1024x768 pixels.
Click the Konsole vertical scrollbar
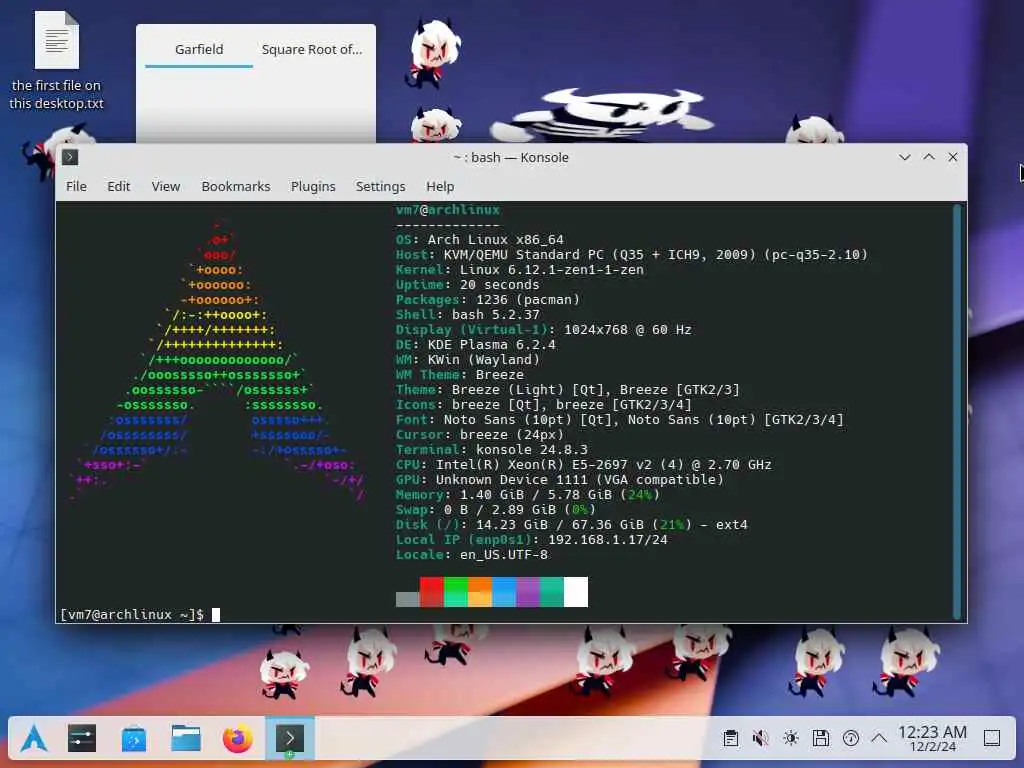click(957, 411)
